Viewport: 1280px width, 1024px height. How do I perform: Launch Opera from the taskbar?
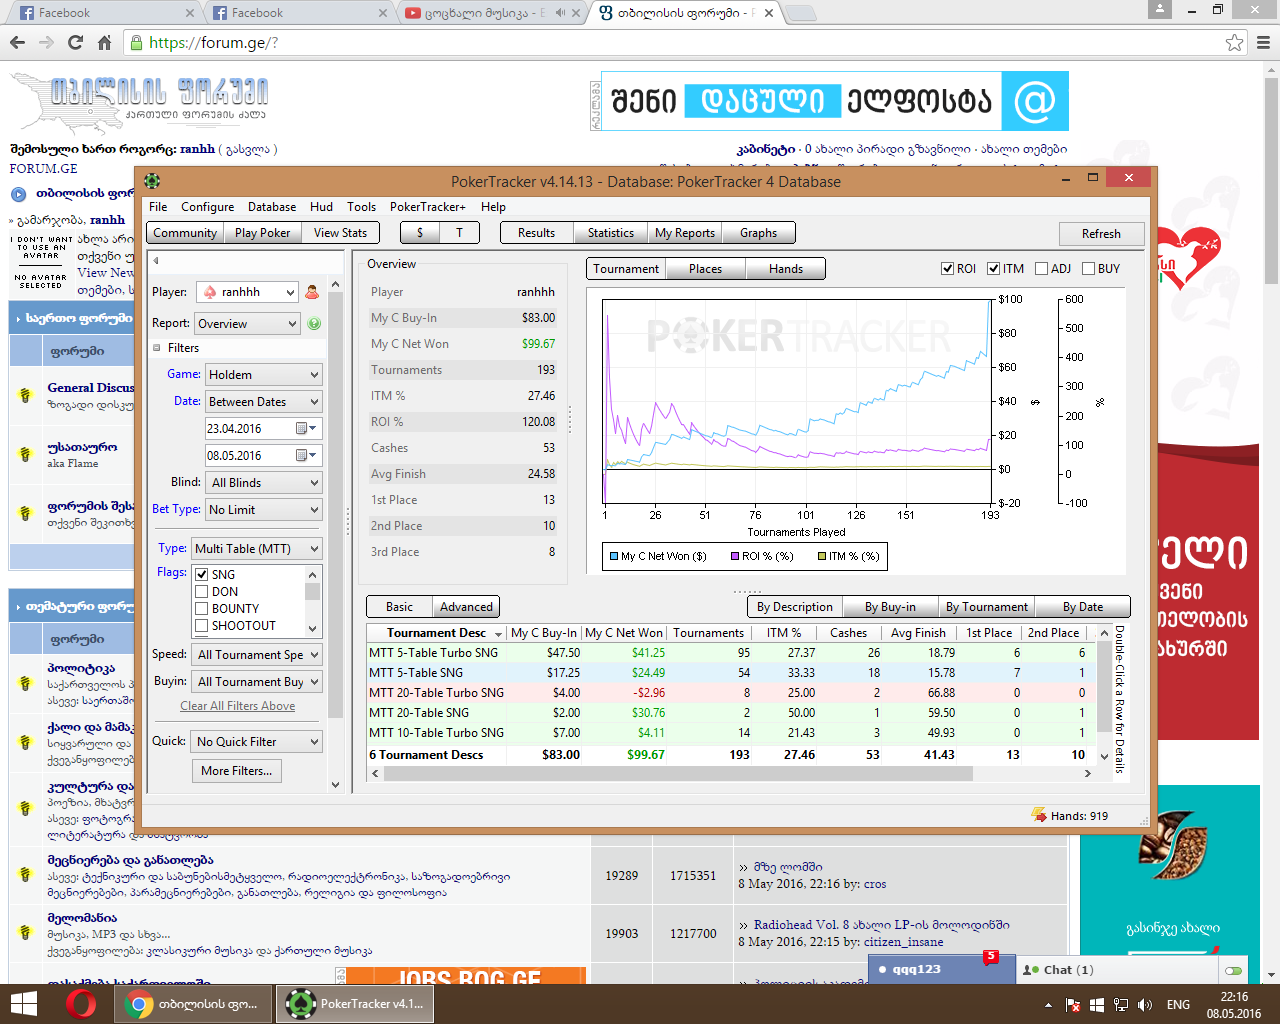pyautogui.click(x=81, y=1004)
